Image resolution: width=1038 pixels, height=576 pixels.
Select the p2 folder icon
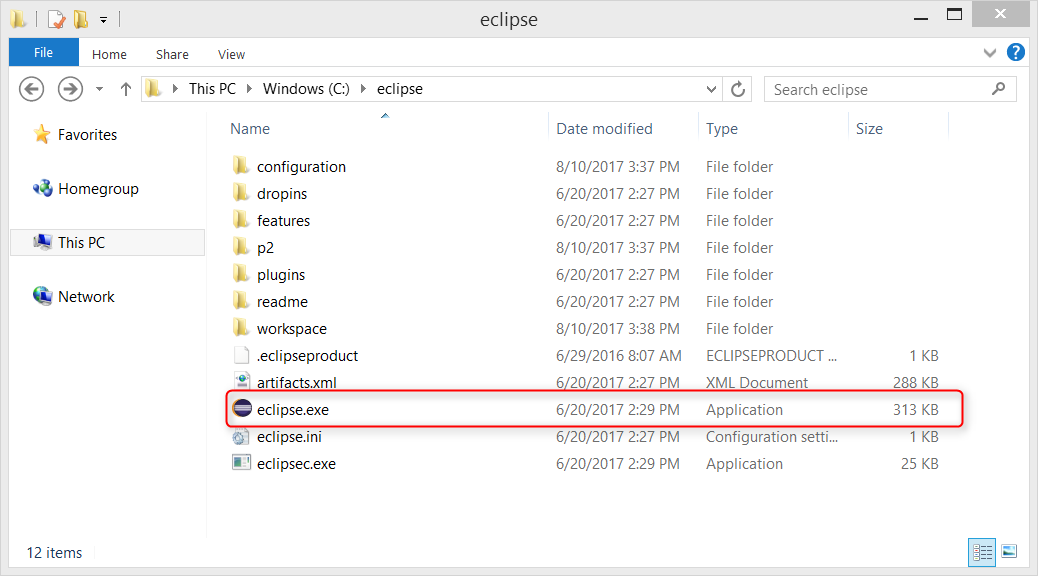(x=241, y=247)
